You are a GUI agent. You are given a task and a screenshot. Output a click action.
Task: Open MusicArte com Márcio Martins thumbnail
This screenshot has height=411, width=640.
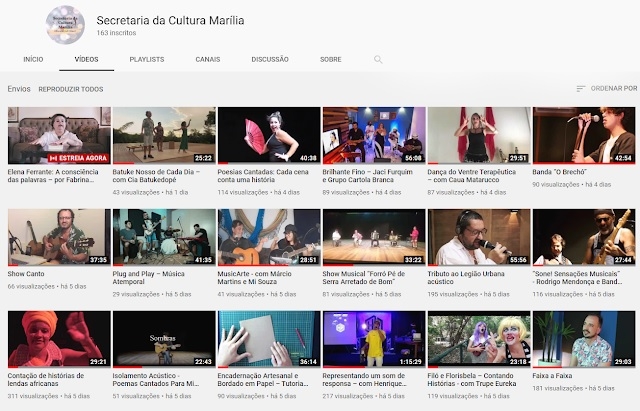click(269, 237)
